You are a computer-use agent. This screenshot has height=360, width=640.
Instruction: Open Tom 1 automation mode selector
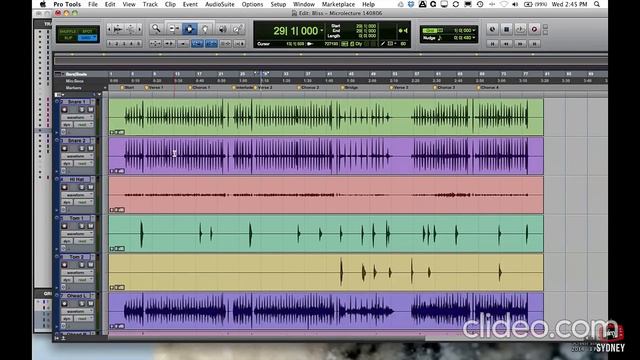tap(84, 241)
